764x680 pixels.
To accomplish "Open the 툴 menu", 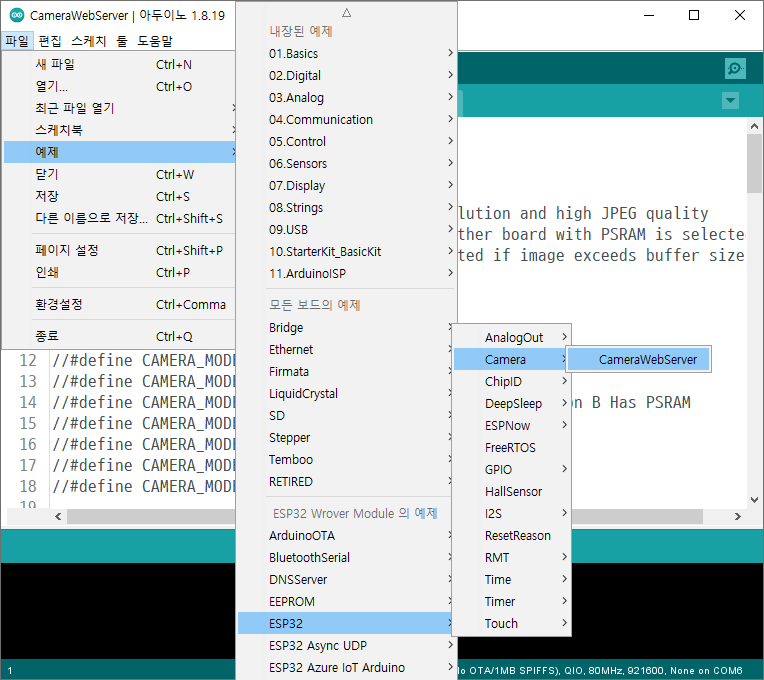I will pos(121,41).
